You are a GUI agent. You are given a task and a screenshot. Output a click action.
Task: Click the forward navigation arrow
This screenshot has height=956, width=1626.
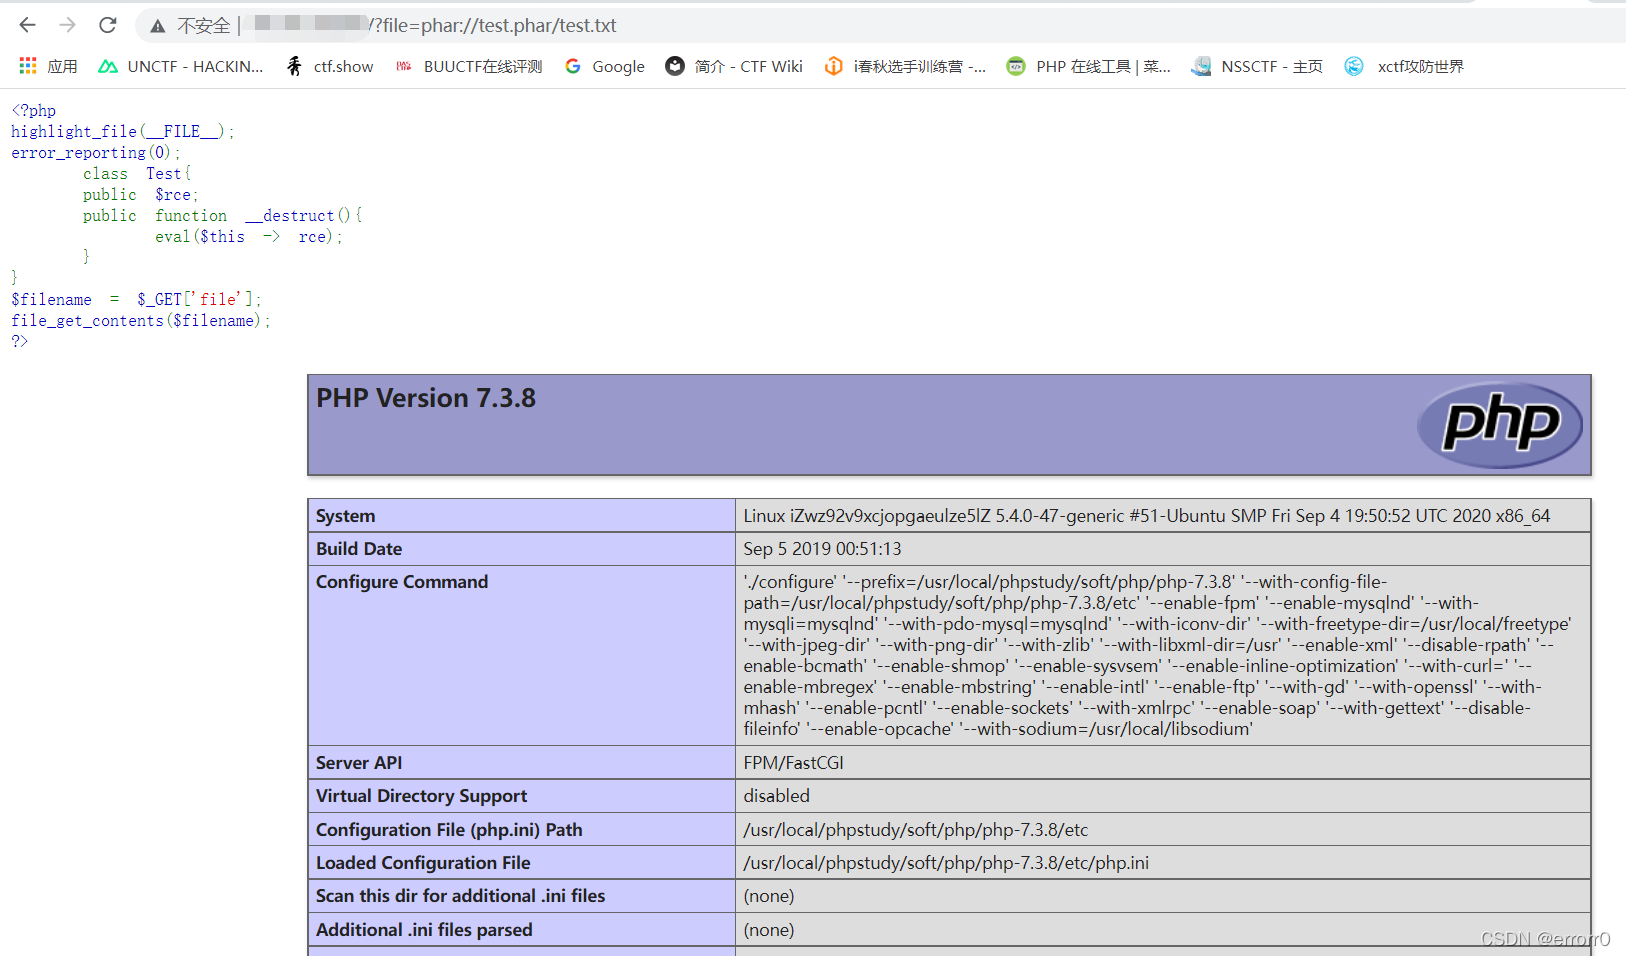pos(66,25)
